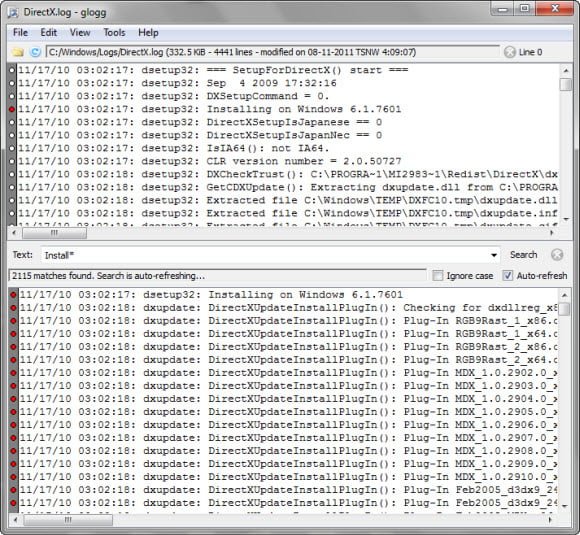This screenshot has width=580, height=535.
Task: Select filtered result 'Plug-In MDX_1.0.2905.0'
Action: 288,412
